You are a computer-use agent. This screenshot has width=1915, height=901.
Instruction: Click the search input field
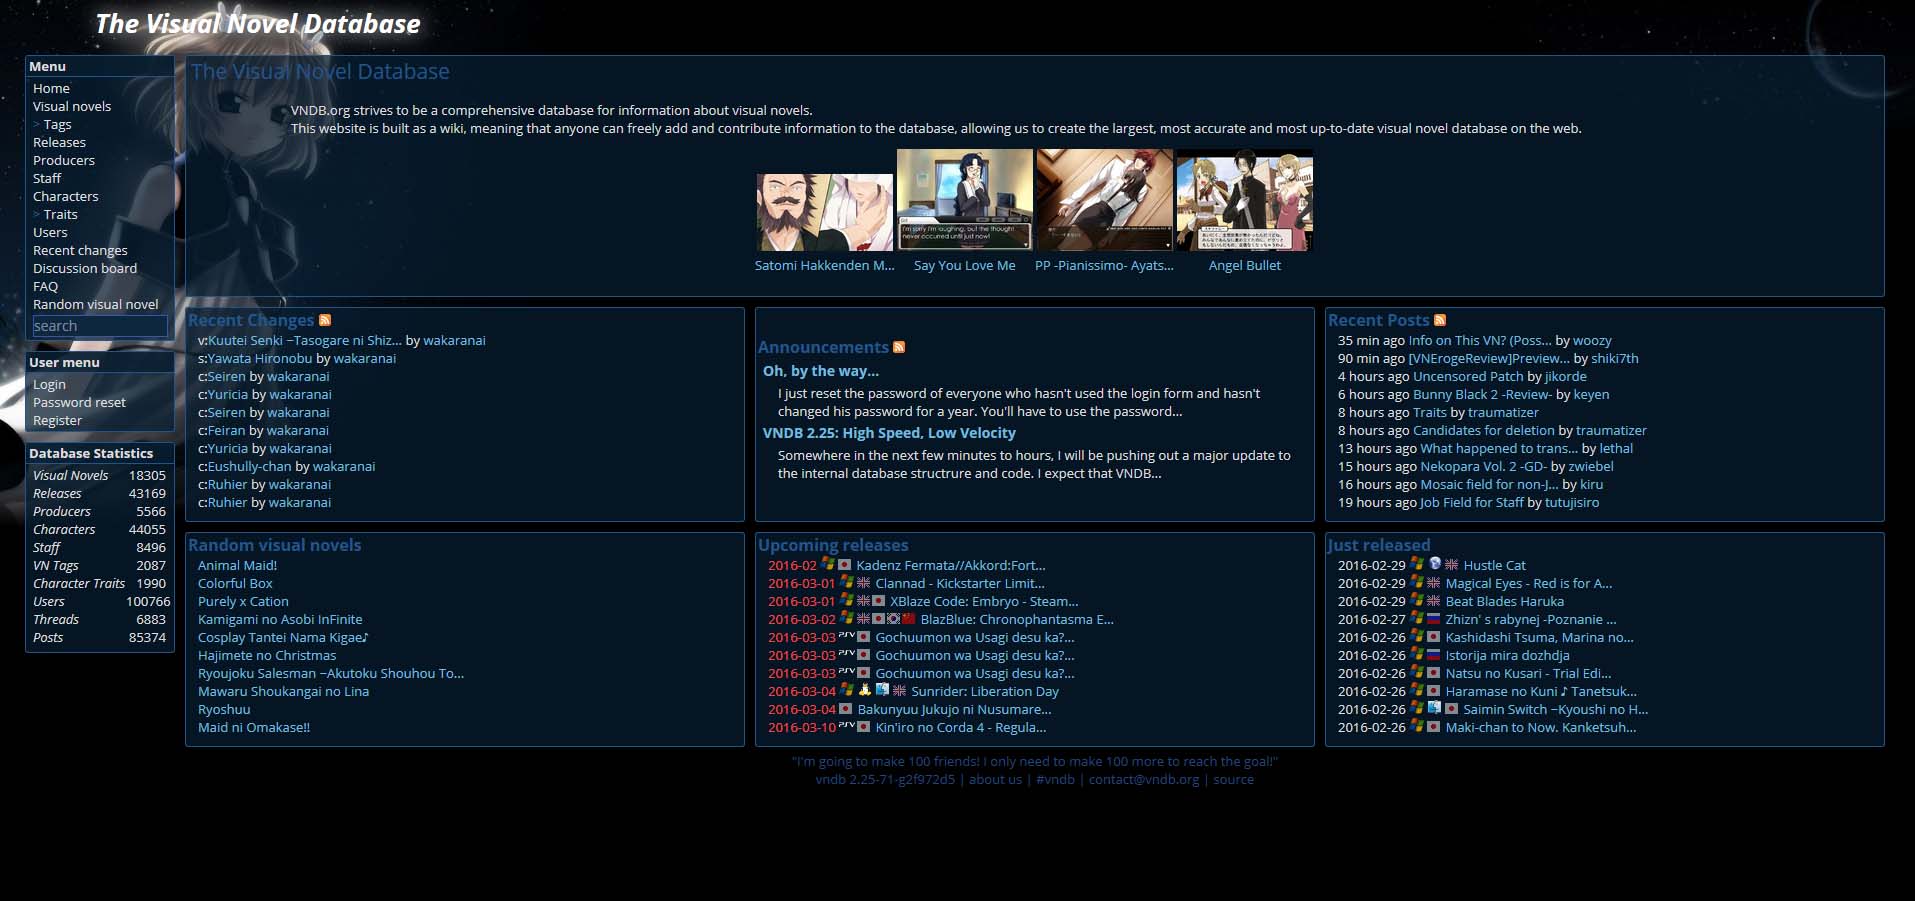coord(99,325)
